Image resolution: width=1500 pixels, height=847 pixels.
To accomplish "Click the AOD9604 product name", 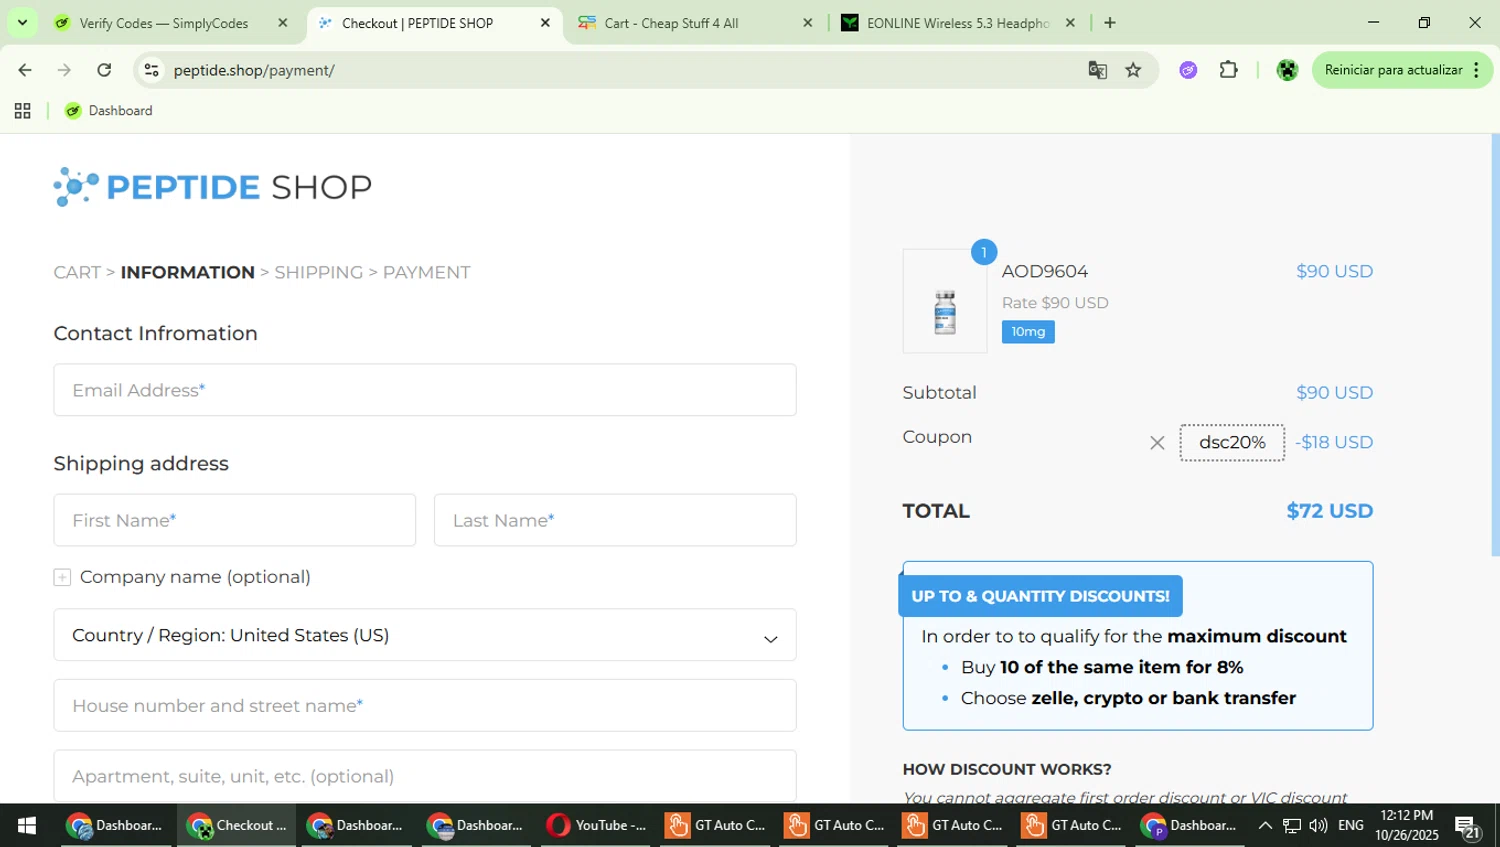I will coord(1045,272).
